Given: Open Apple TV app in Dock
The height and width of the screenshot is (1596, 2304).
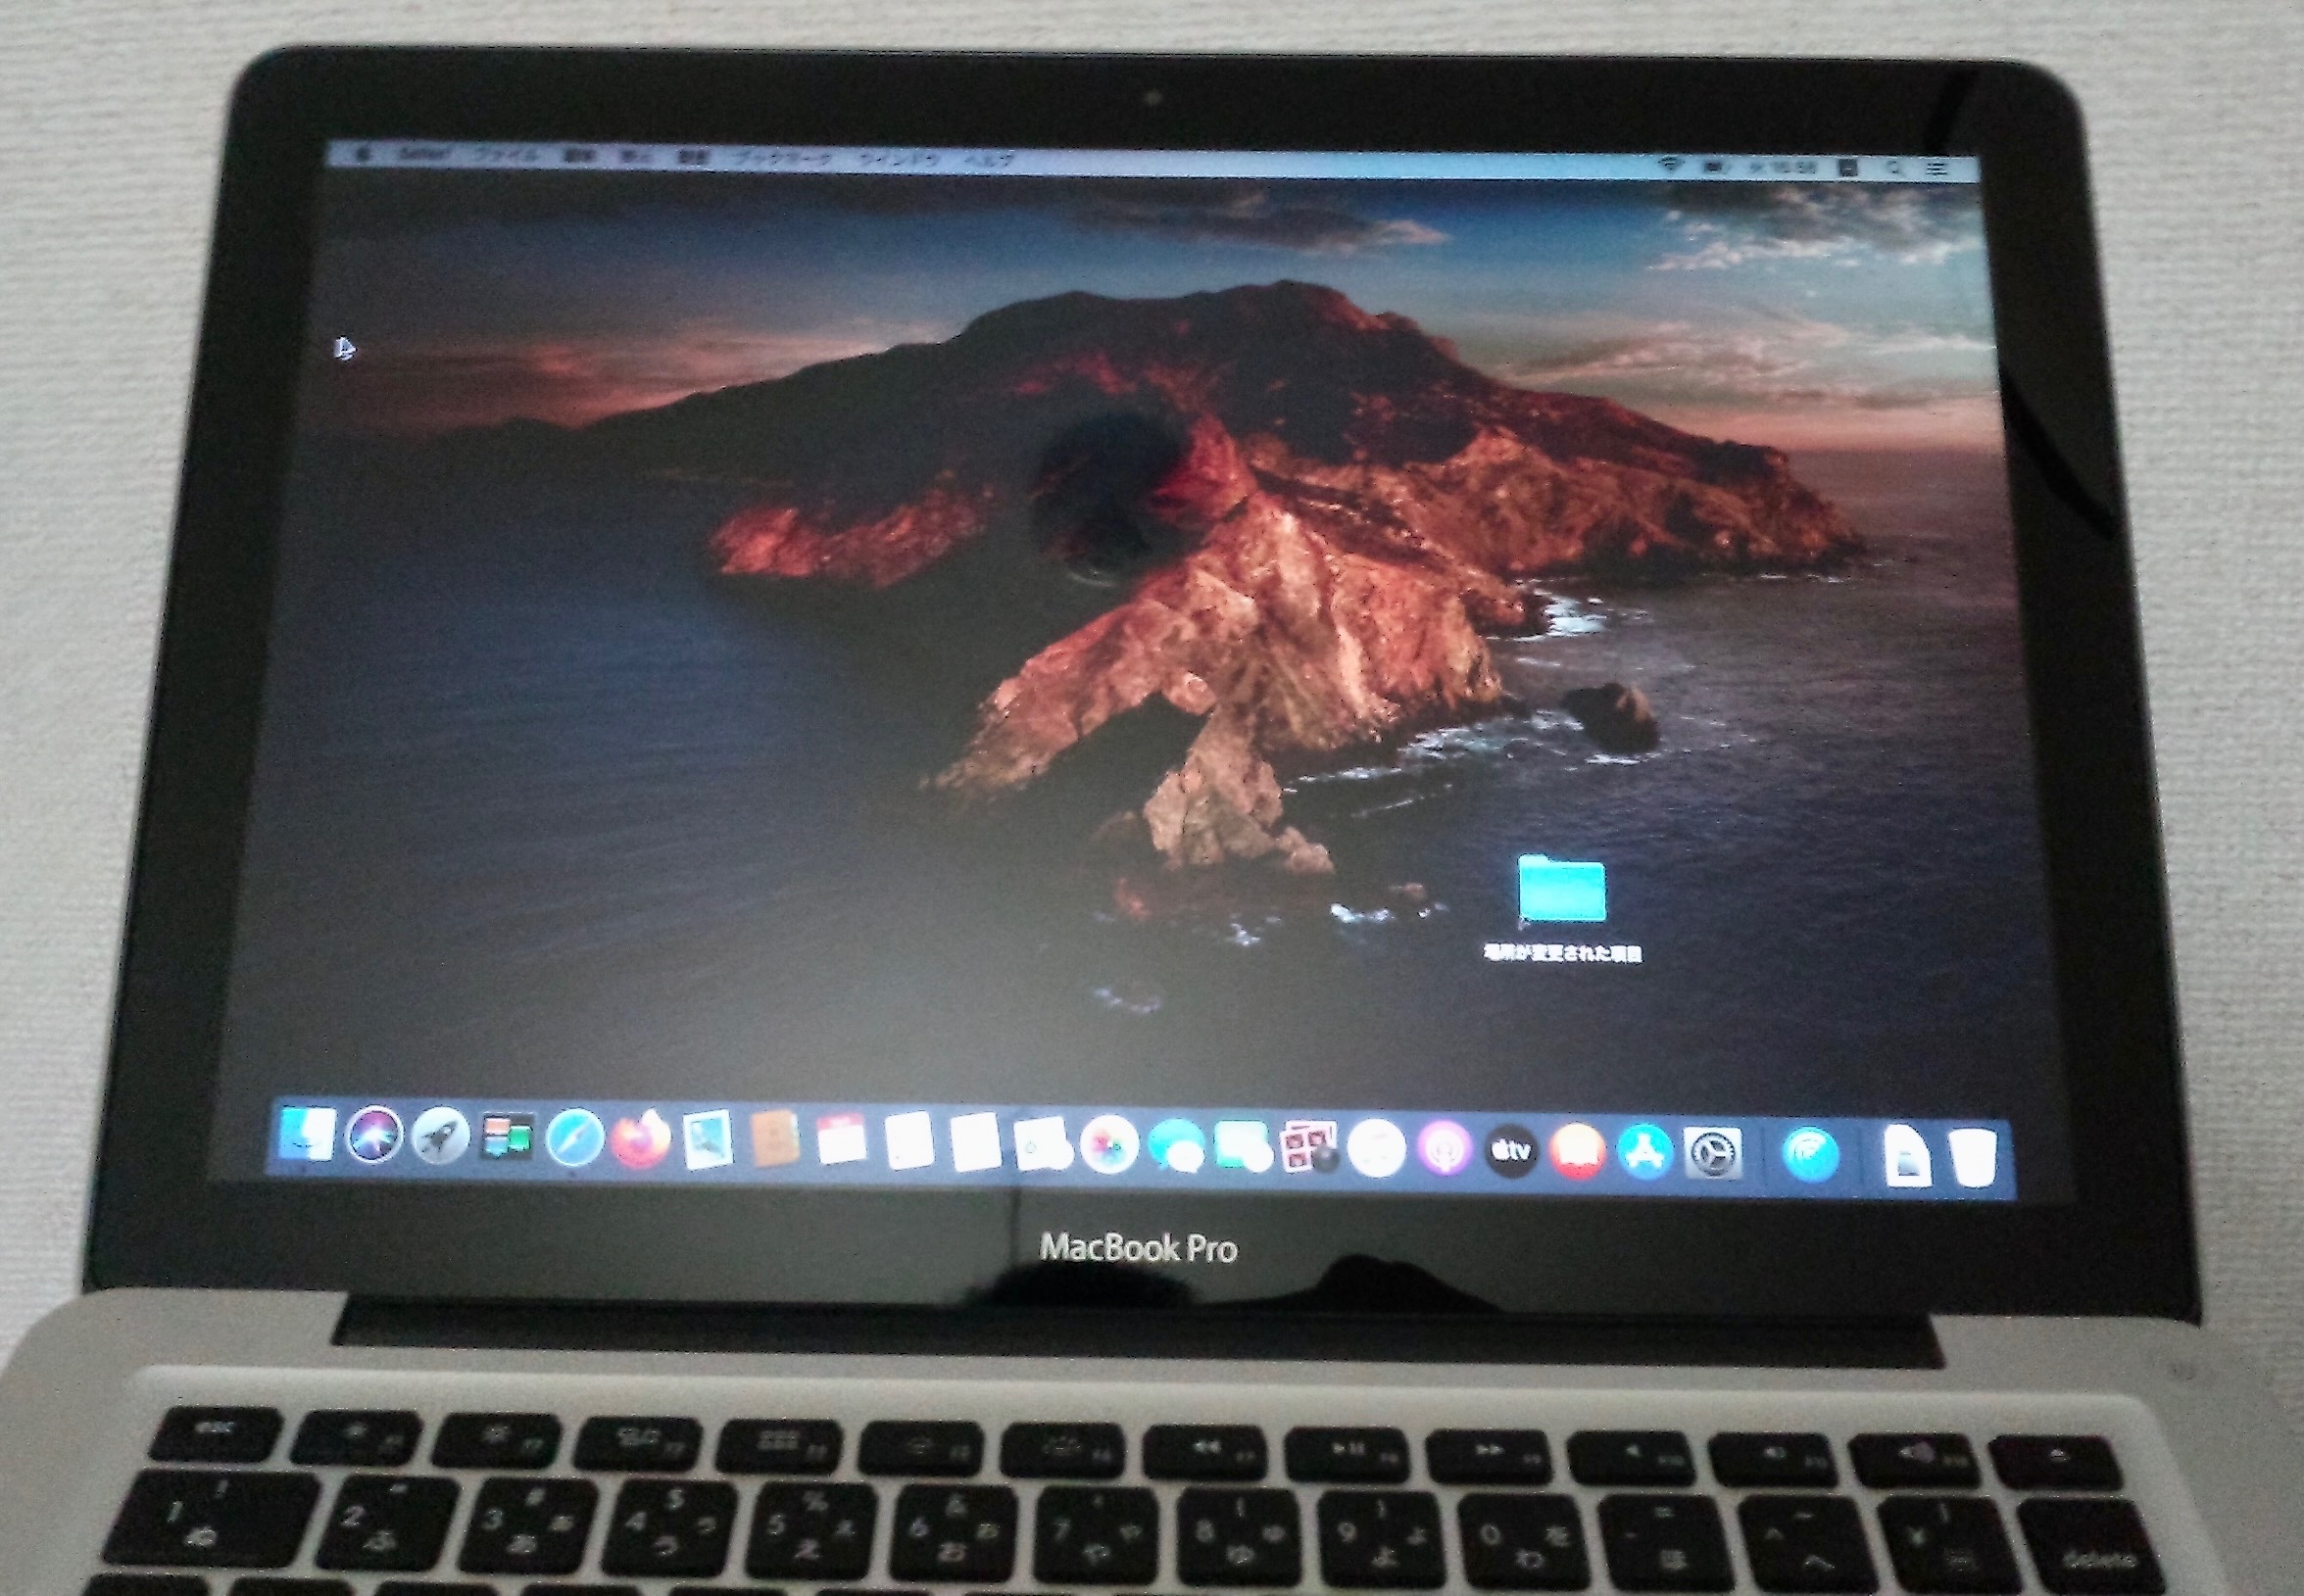Looking at the screenshot, I should click(1511, 1153).
